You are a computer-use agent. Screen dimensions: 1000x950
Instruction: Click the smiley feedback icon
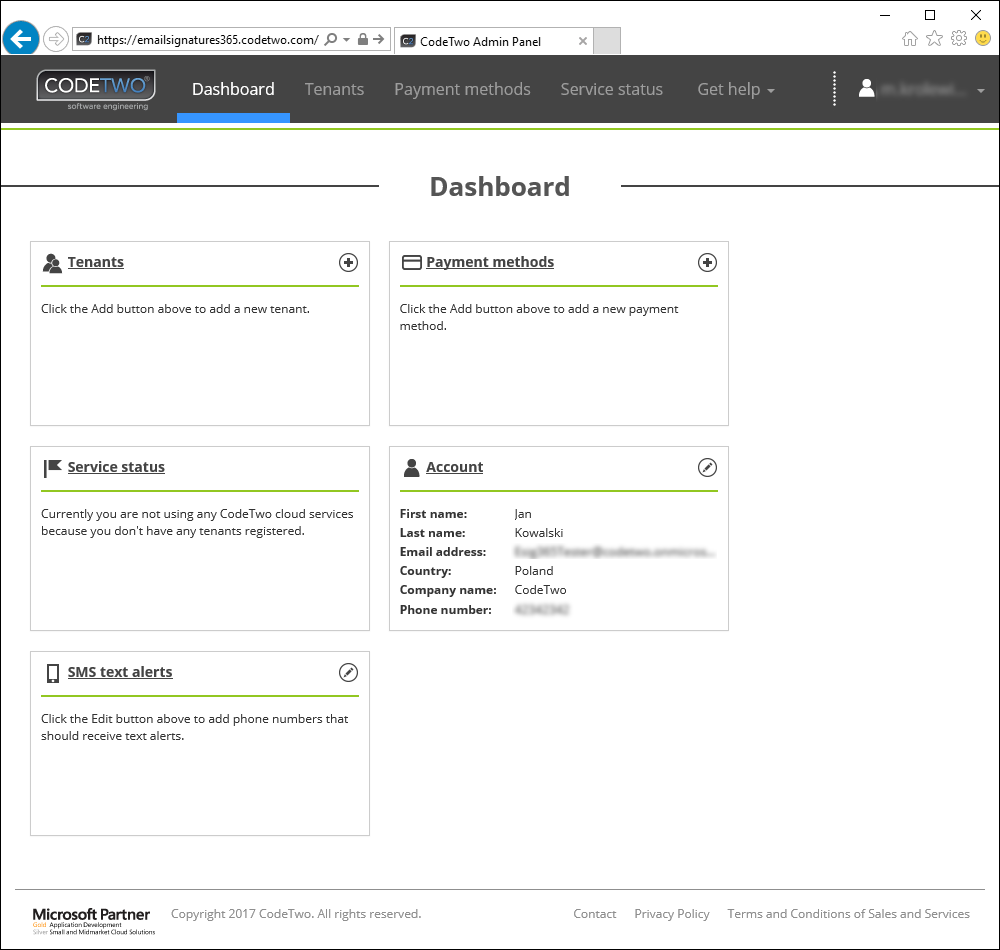(983, 38)
